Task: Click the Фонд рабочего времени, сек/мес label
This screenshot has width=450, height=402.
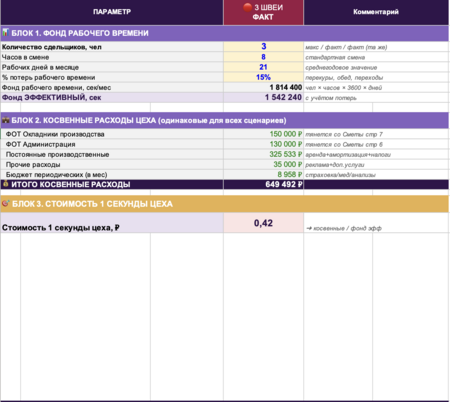Action: (x=56, y=88)
